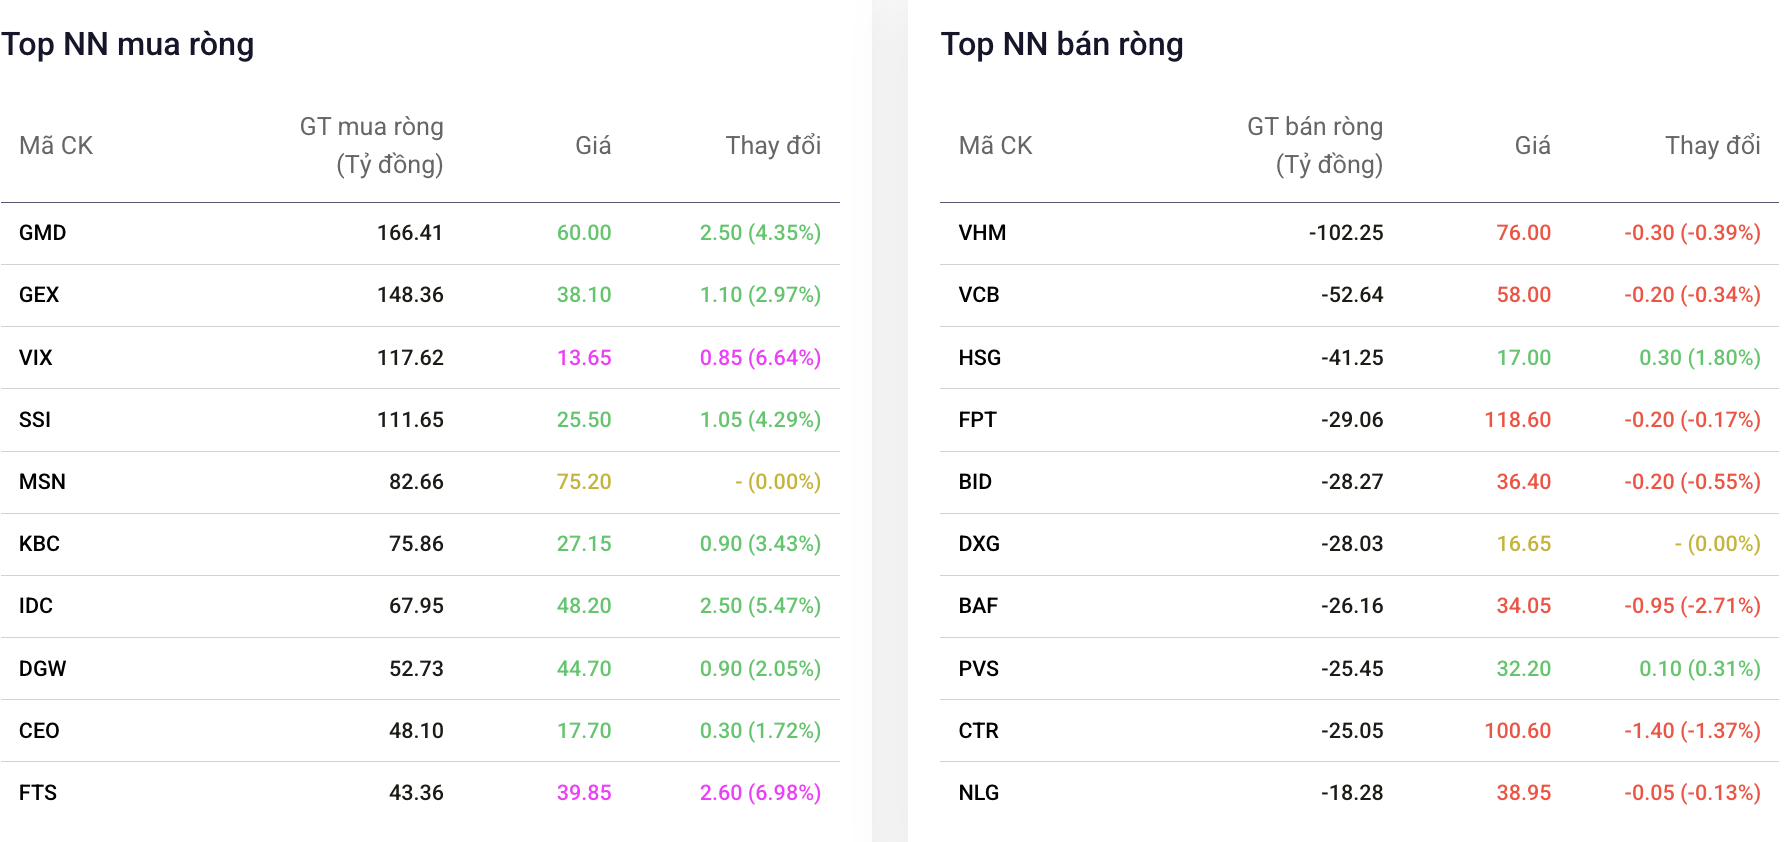This screenshot has width=1786, height=842.
Task: Select the FTS stock code
Action: click(38, 793)
